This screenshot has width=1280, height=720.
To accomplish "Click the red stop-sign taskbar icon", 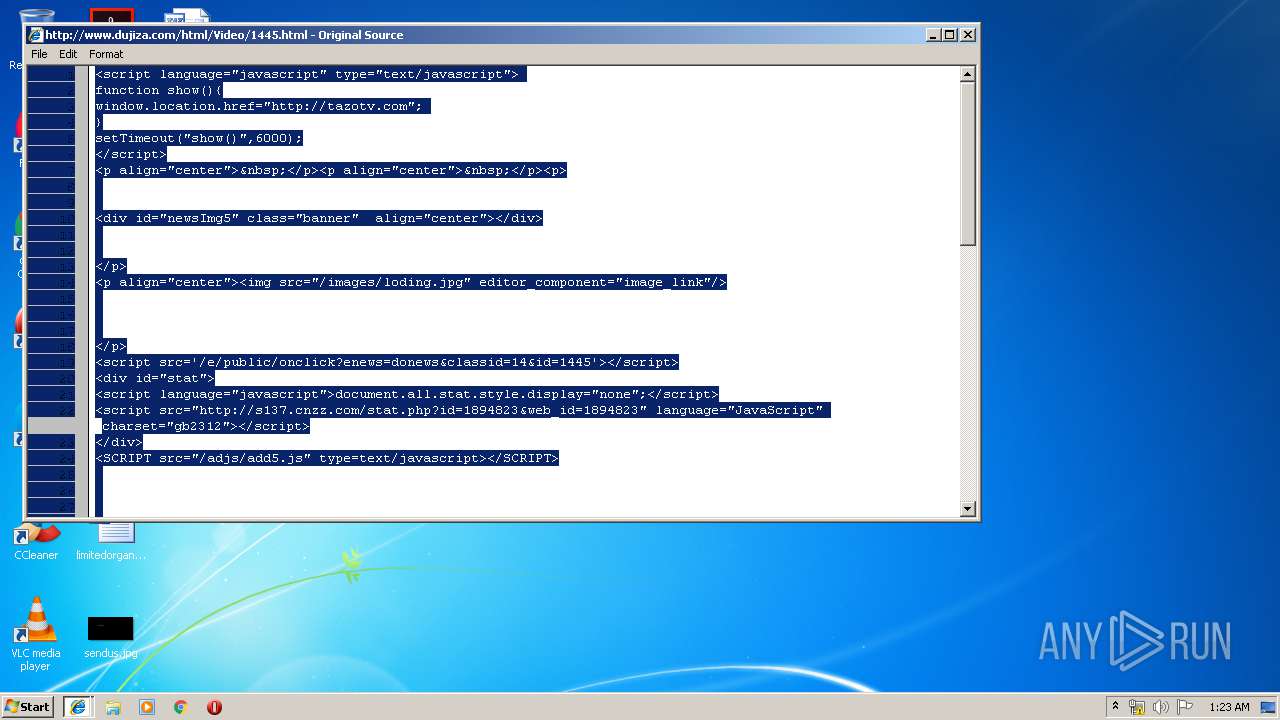I will (x=214, y=706).
